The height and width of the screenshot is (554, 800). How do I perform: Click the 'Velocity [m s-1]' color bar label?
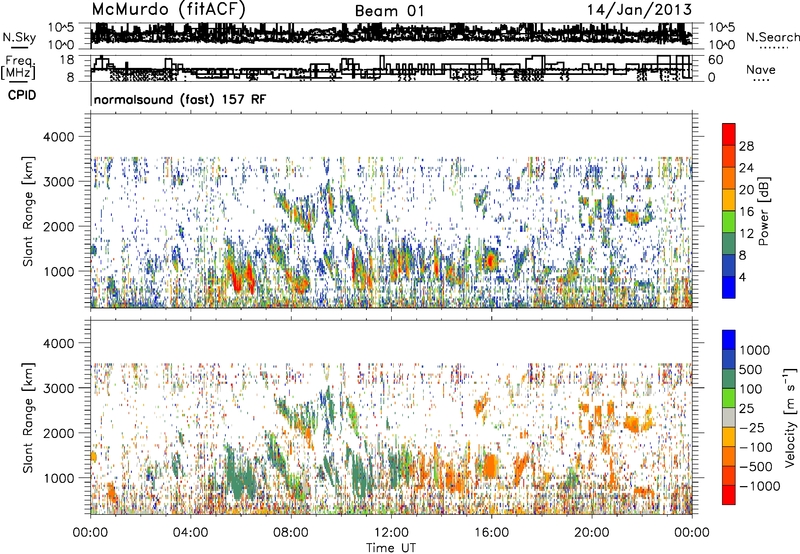click(790, 417)
